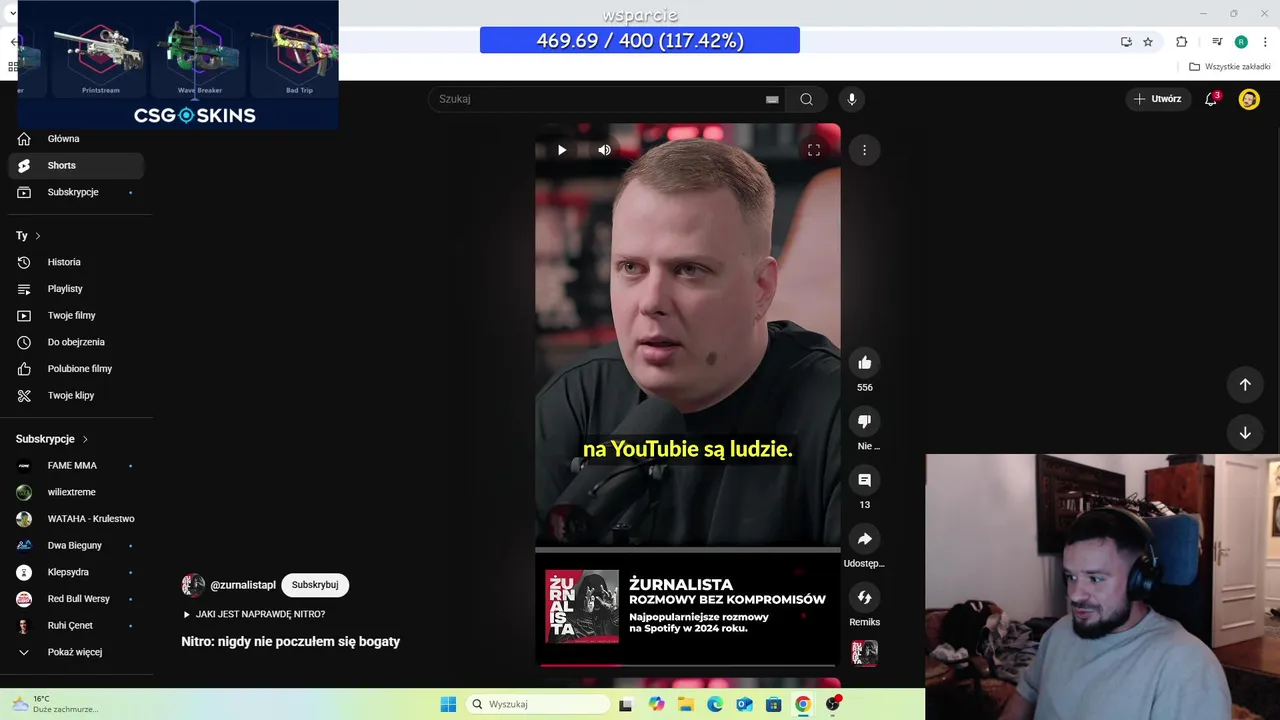Image resolution: width=1280 pixels, height=720 pixels.
Task: Open the Shorts fullscreen view
Action: [x=814, y=150]
